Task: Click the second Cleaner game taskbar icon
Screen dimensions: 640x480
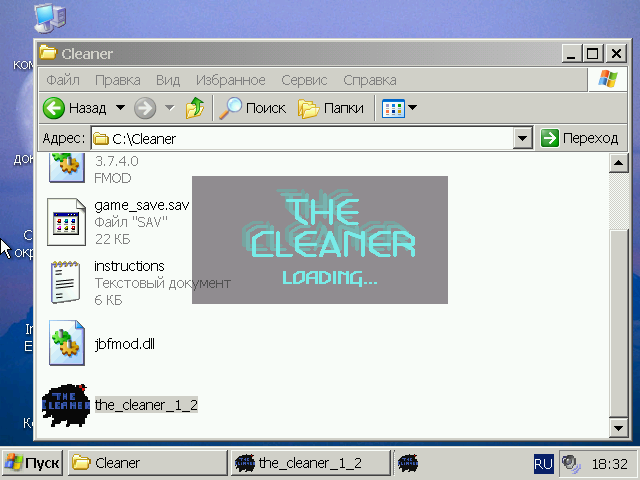Action: click(408, 463)
